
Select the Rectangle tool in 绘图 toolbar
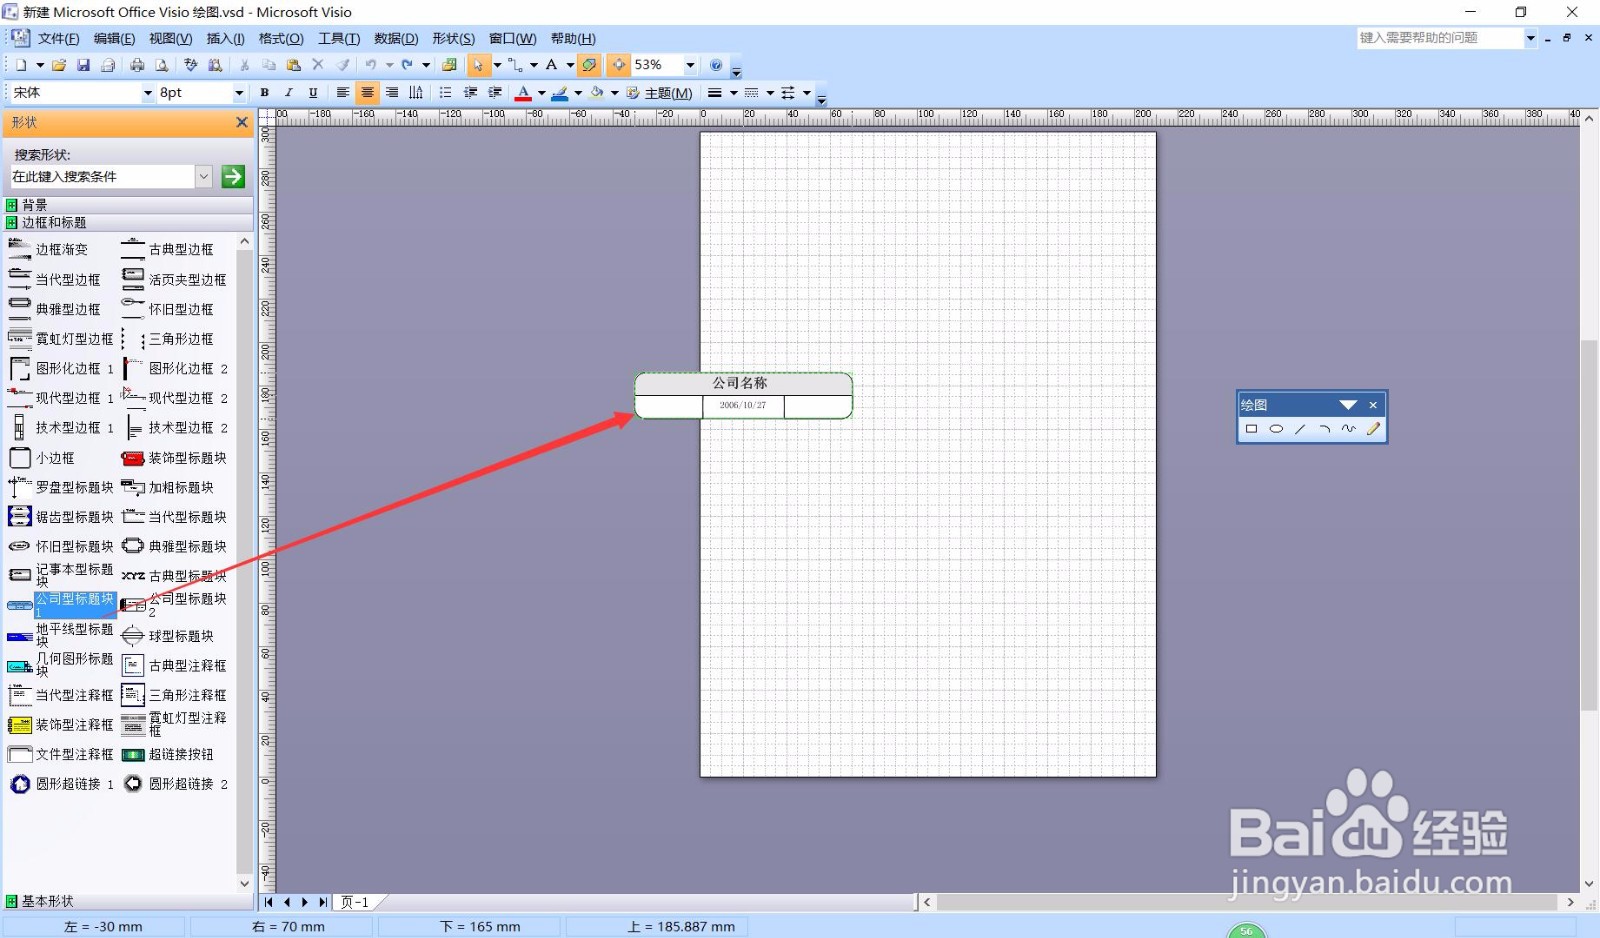click(x=1251, y=429)
